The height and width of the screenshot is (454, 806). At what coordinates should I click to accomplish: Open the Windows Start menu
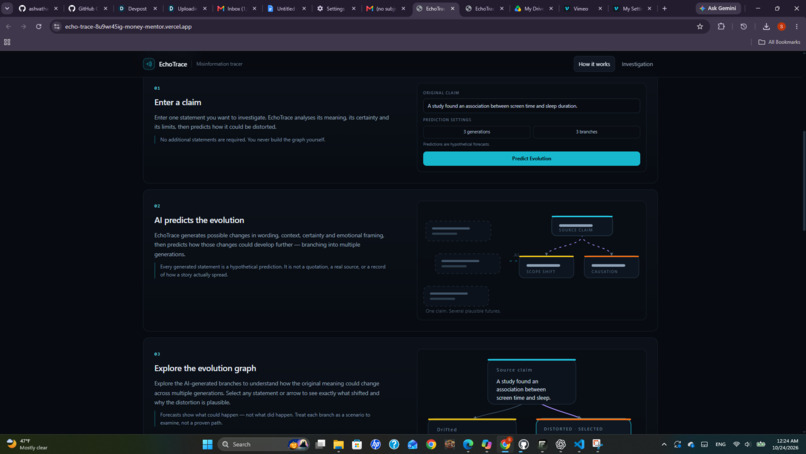click(x=207, y=444)
